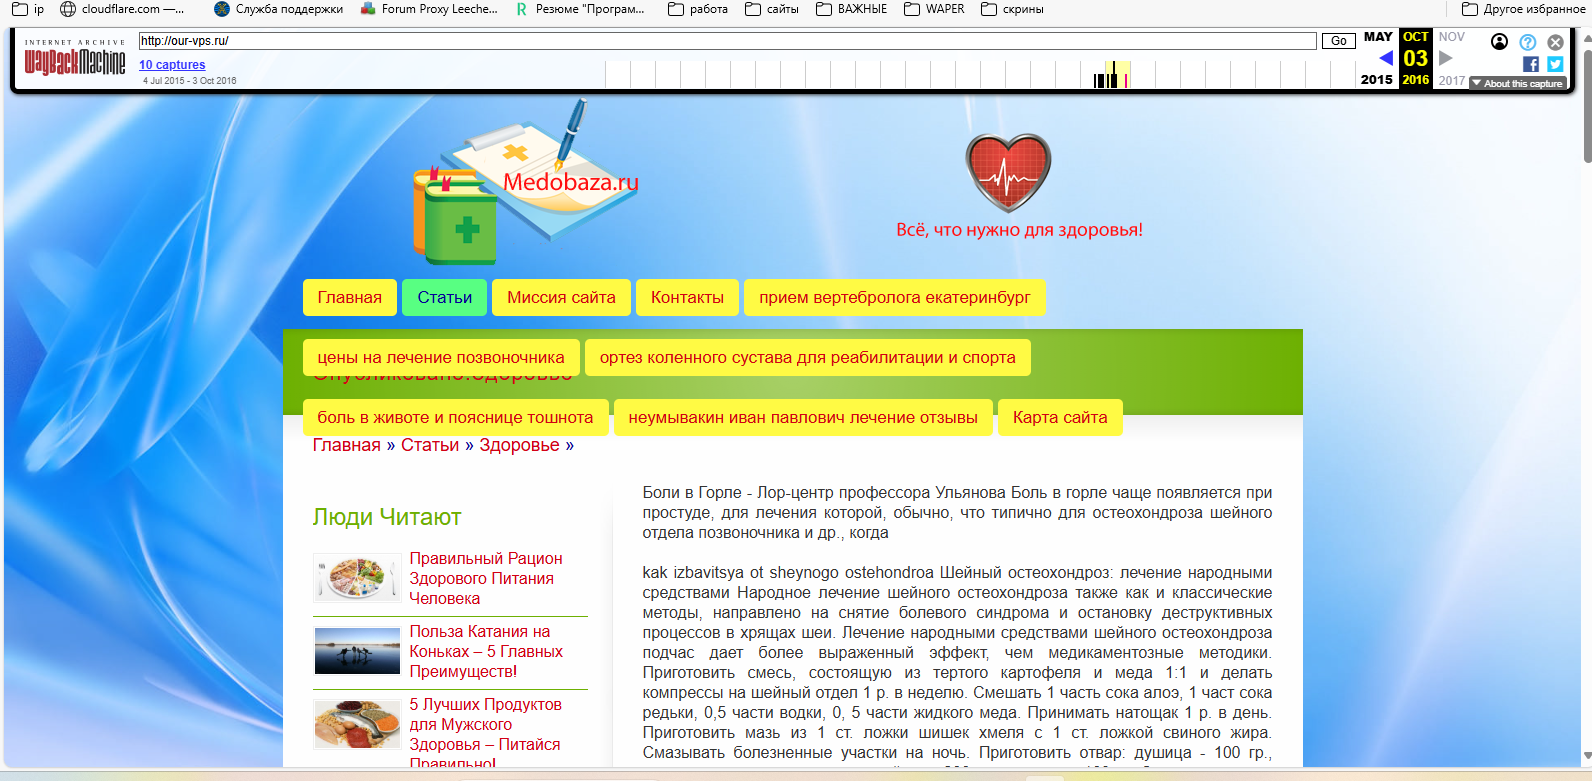Screen dimensions: 1592x781
Task: Open the Контакты menu tab
Action: pyautogui.click(x=687, y=297)
